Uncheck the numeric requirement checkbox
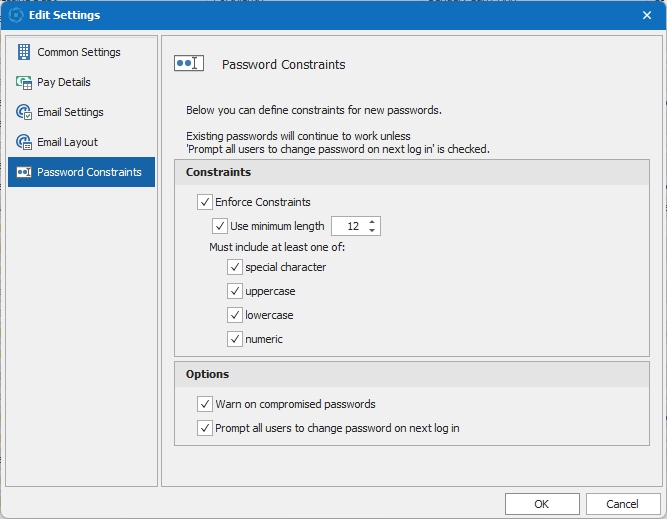Image resolution: width=667 pixels, height=519 pixels. 235,339
